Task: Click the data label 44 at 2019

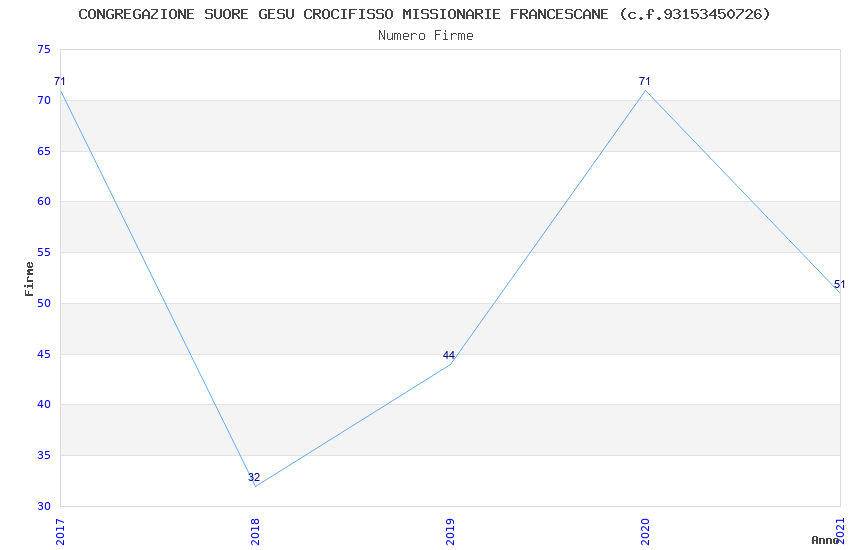Action: click(x=449, y=355)
